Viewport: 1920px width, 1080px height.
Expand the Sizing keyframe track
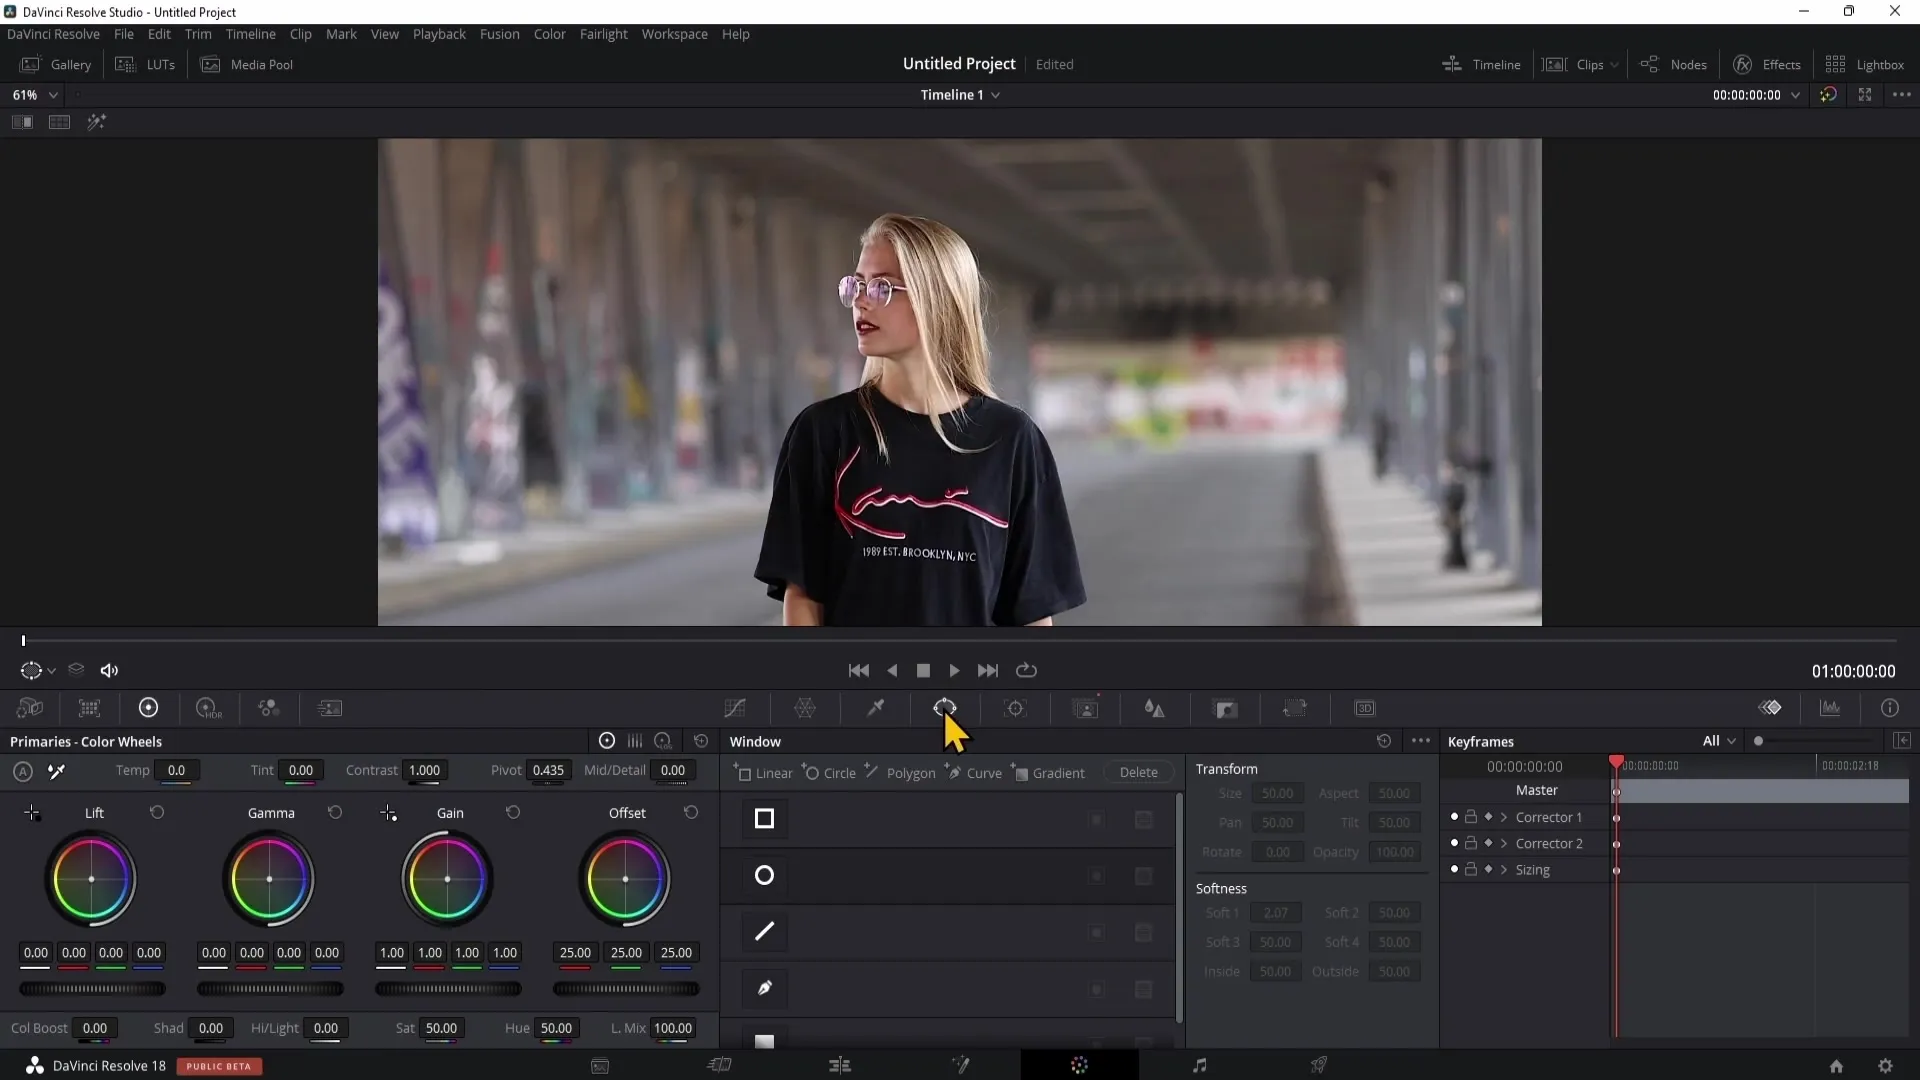click(x=1503, y=870)
